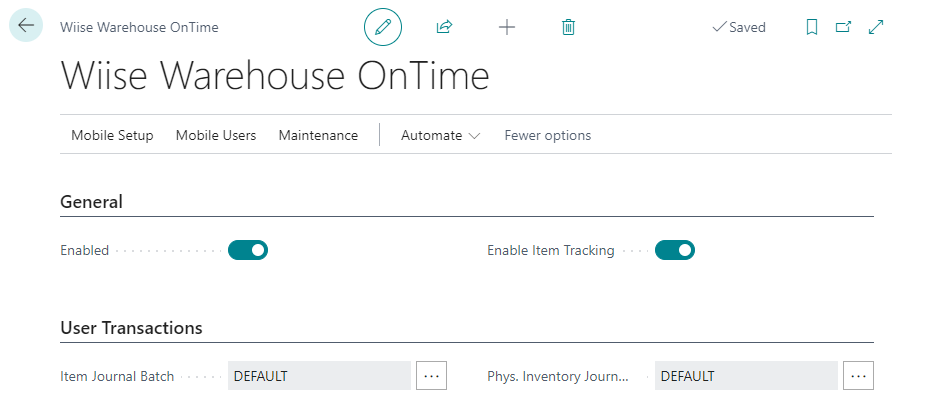Open Mobile Setup action

[x=112, y=135]
